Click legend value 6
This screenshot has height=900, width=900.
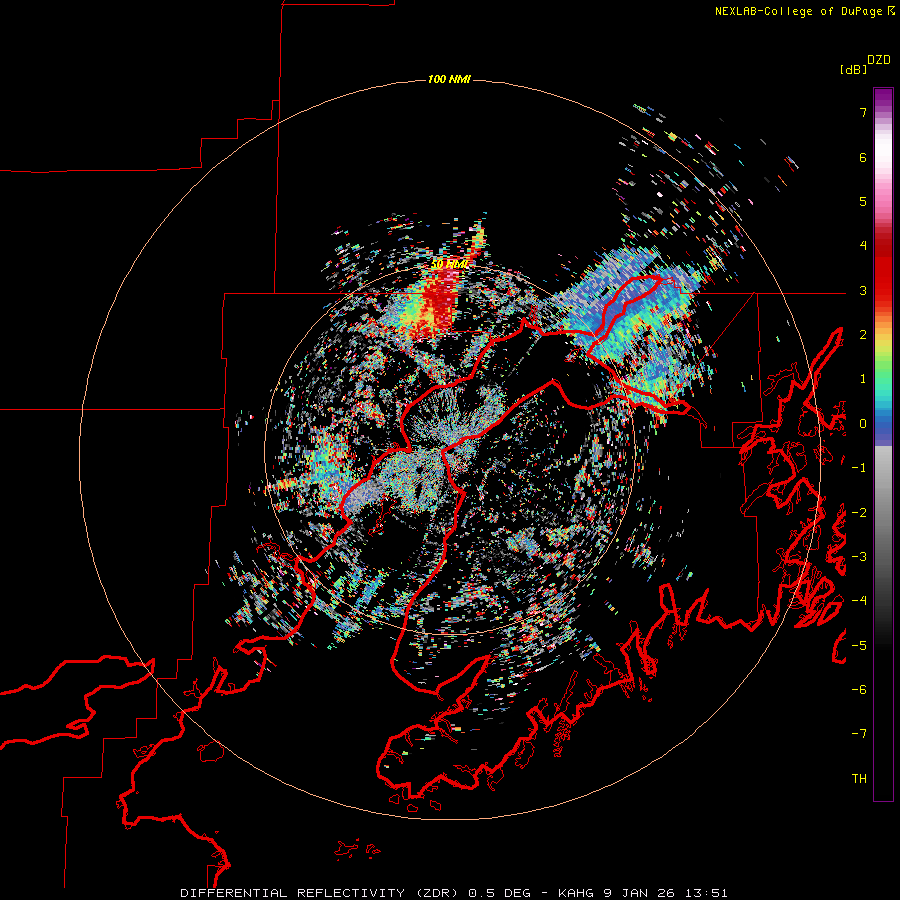[863, 157]
